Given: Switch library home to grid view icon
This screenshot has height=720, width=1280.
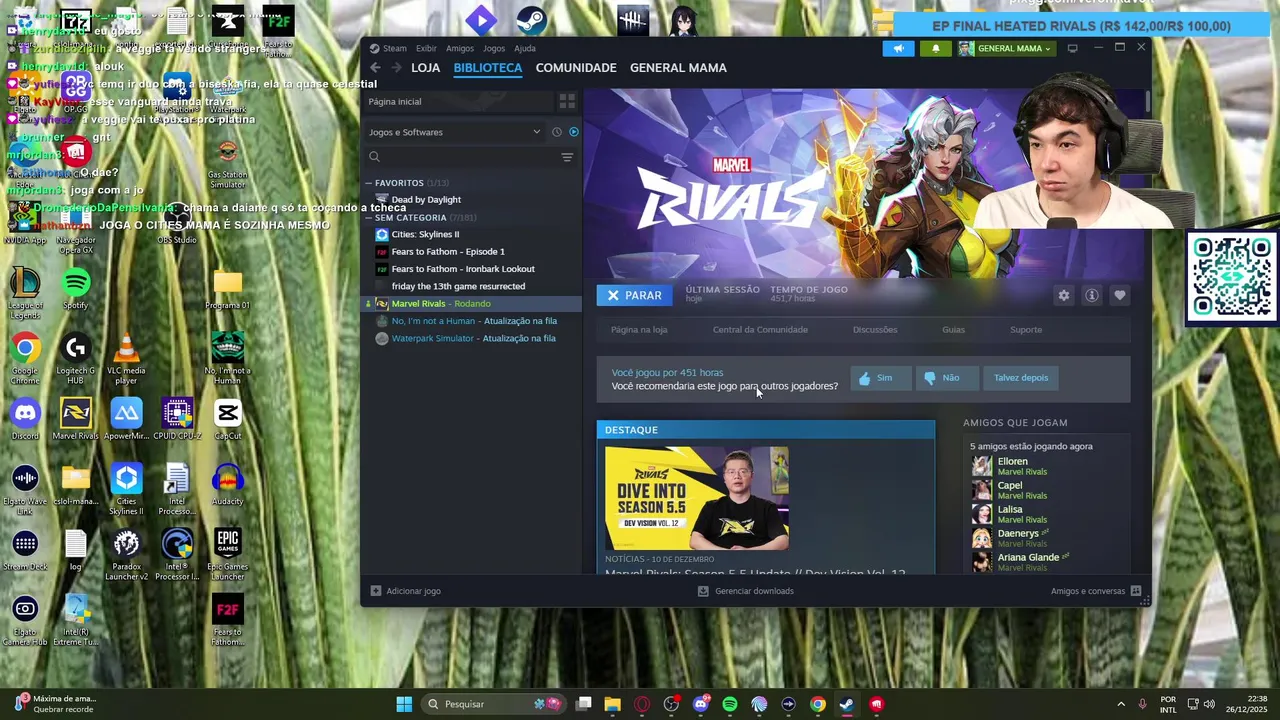Looking at the screenshot, I should (x=567, y=101).
